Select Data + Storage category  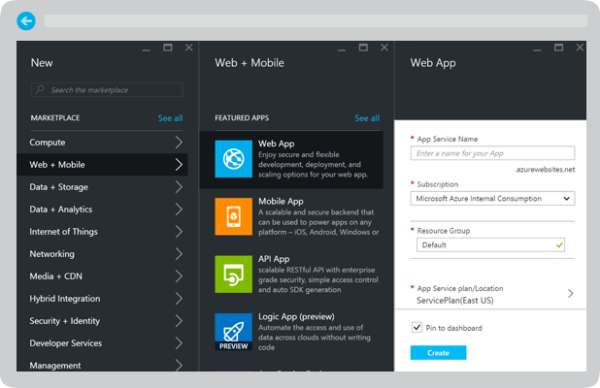click(x=102, y=187)
